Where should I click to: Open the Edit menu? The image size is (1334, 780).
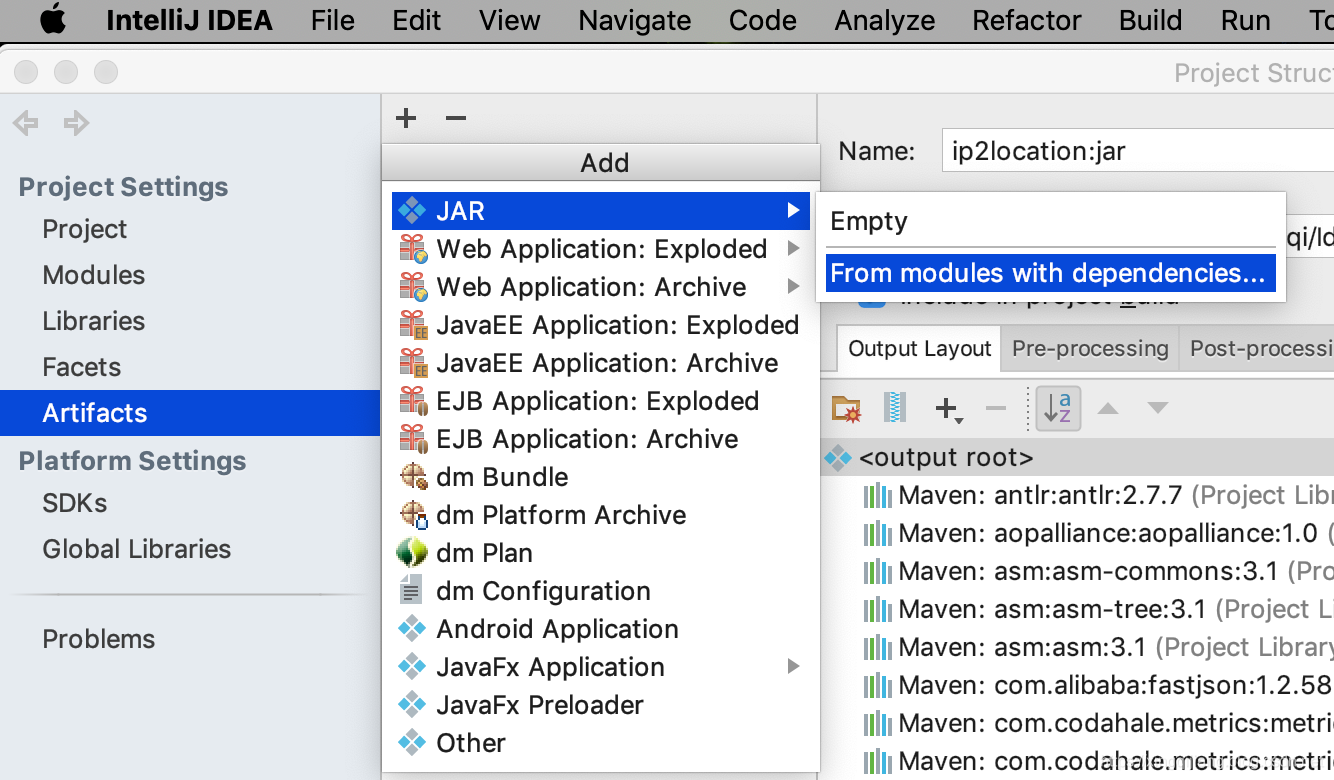tap(417, 20)
